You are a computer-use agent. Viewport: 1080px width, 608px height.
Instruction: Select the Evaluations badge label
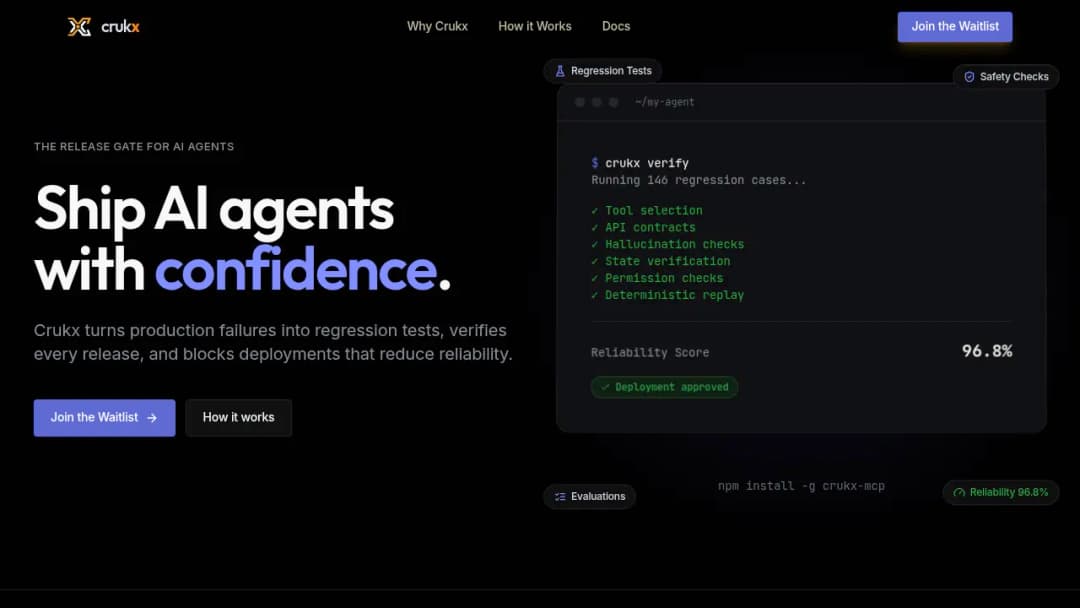(x=598, y=496)
